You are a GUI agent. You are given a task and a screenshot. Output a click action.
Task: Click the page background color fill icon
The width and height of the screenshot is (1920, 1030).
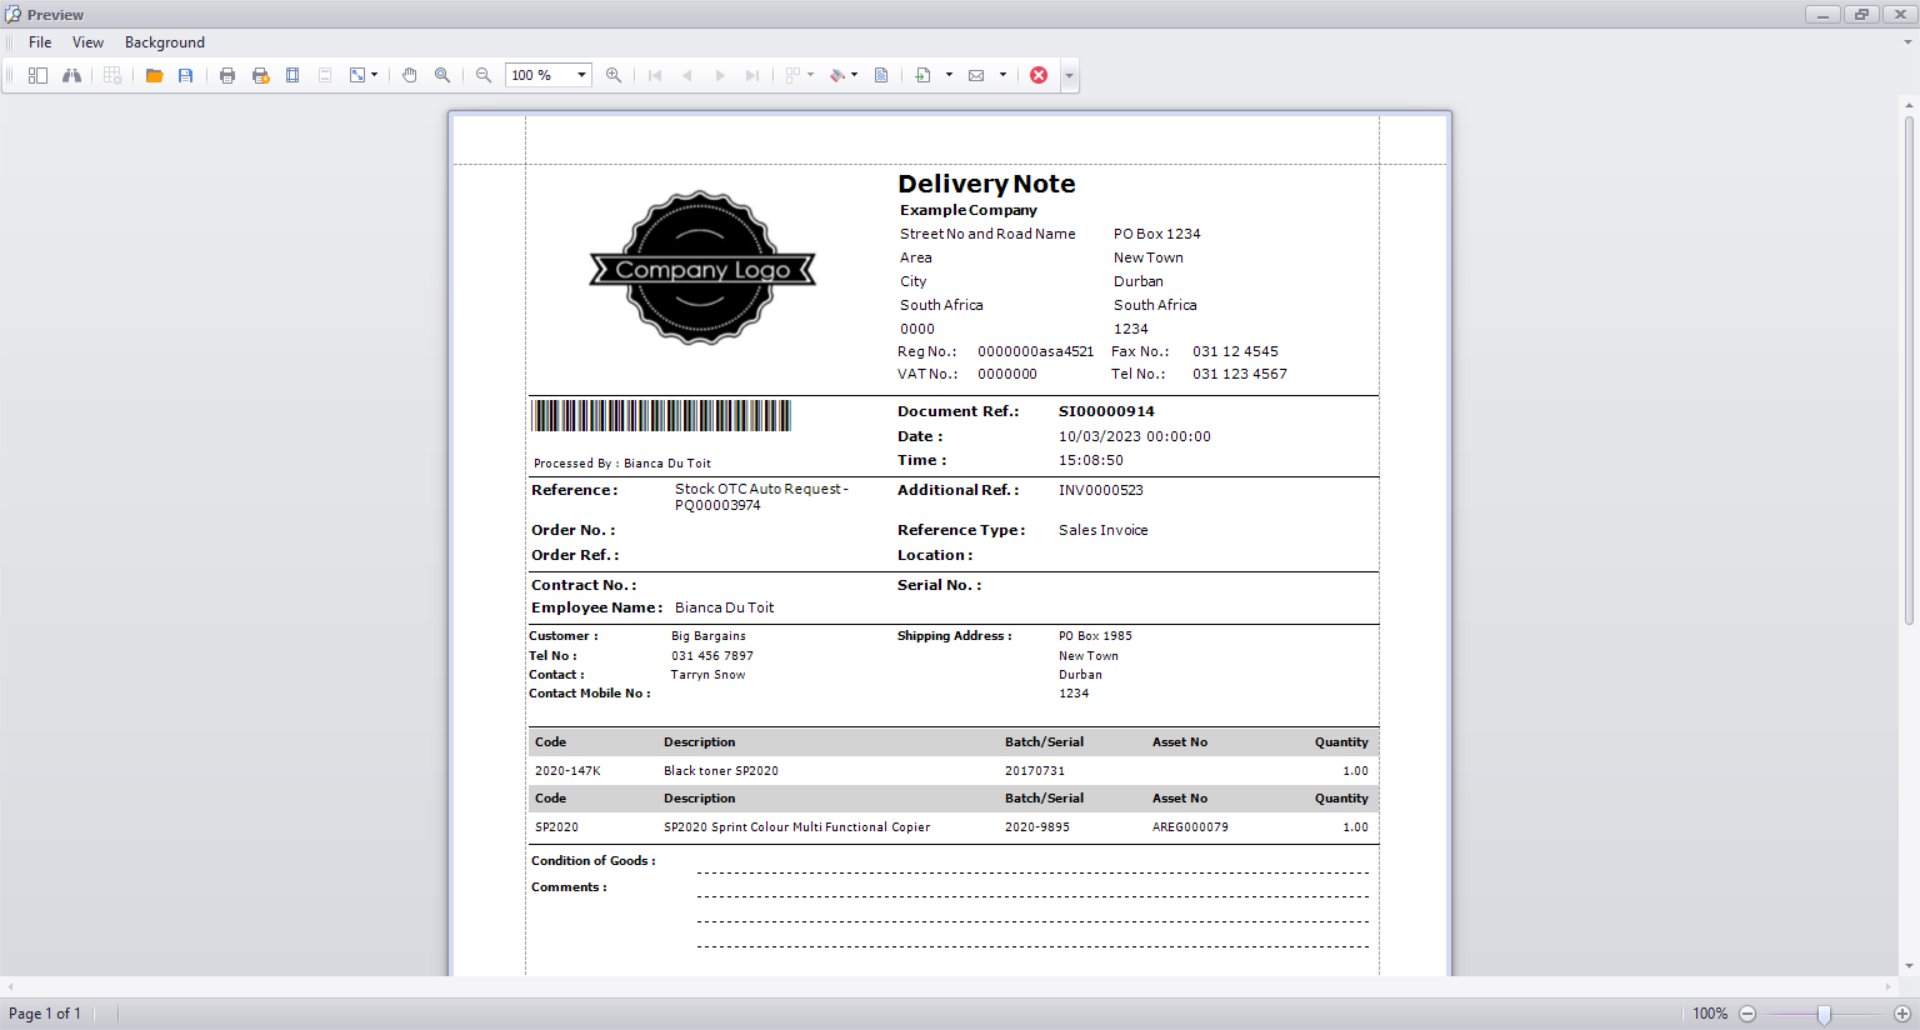click(838, 75)
